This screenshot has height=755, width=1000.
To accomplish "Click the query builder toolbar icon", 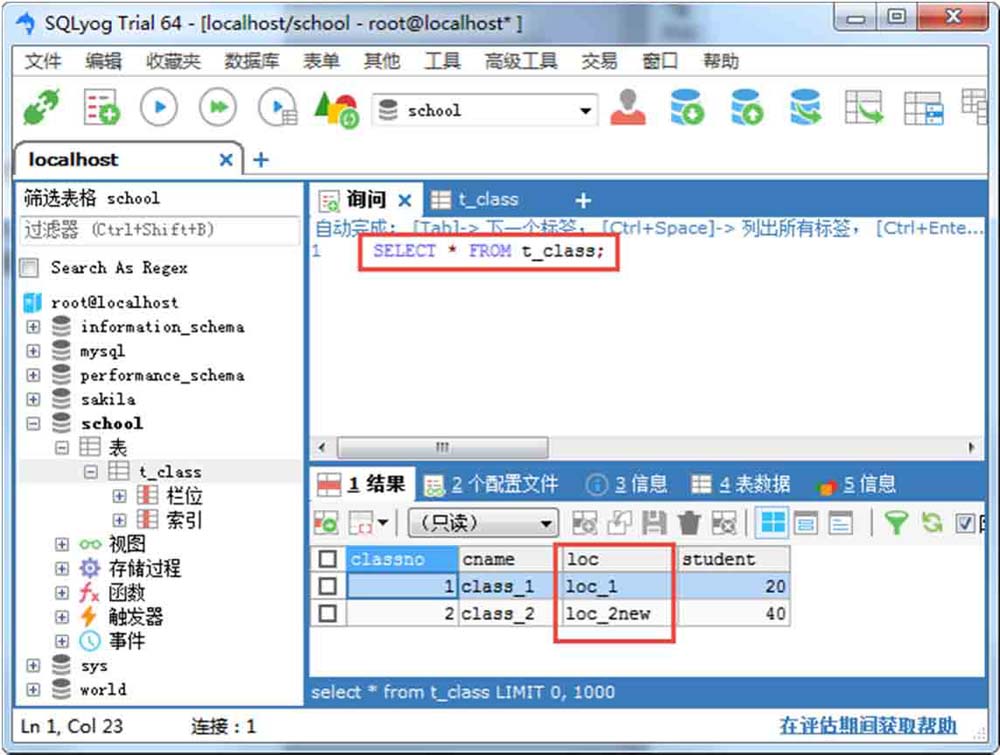I will (864, 107).
